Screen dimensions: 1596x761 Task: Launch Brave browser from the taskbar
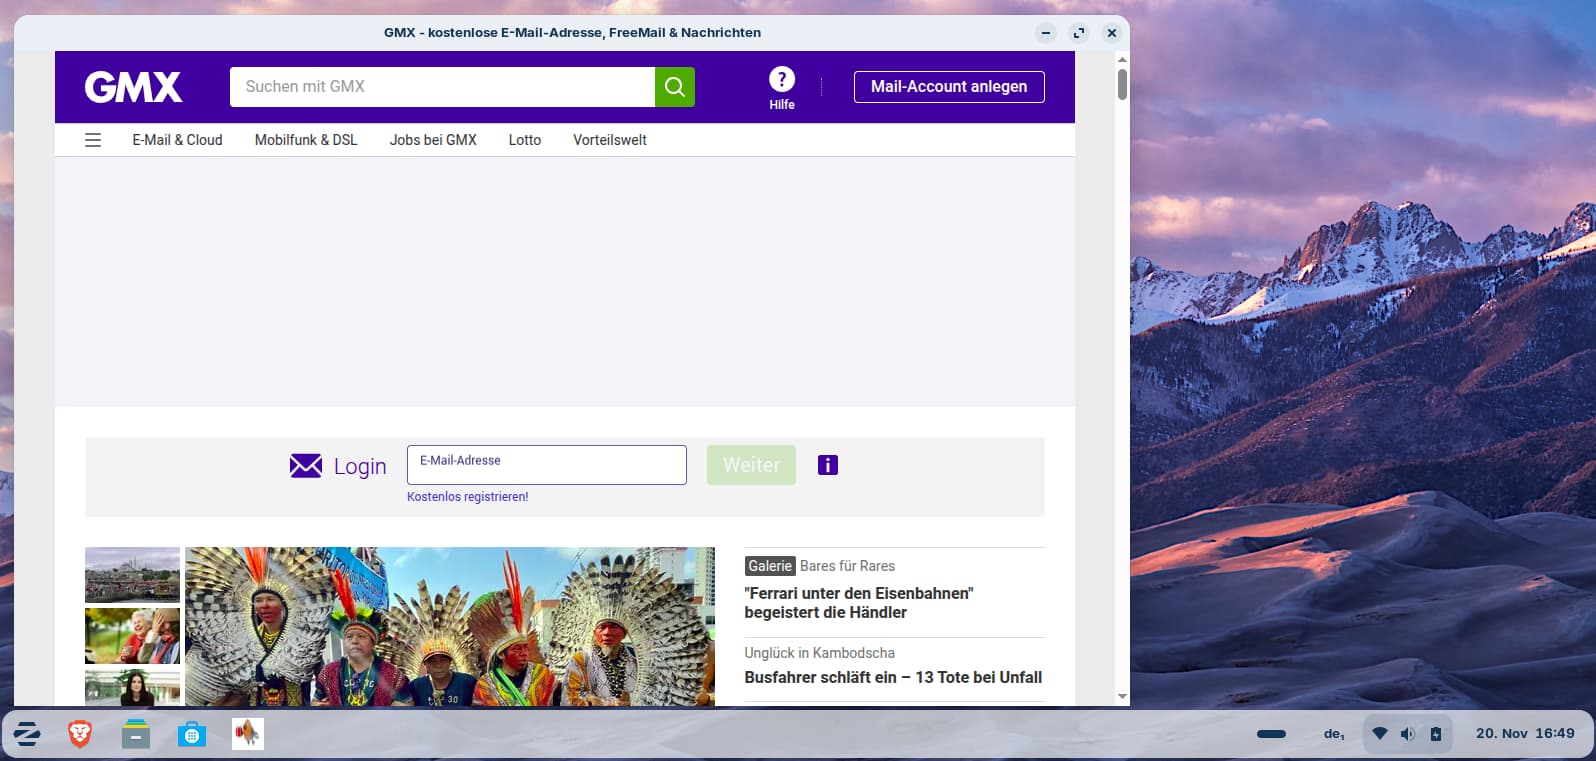[x=80, y=734]
